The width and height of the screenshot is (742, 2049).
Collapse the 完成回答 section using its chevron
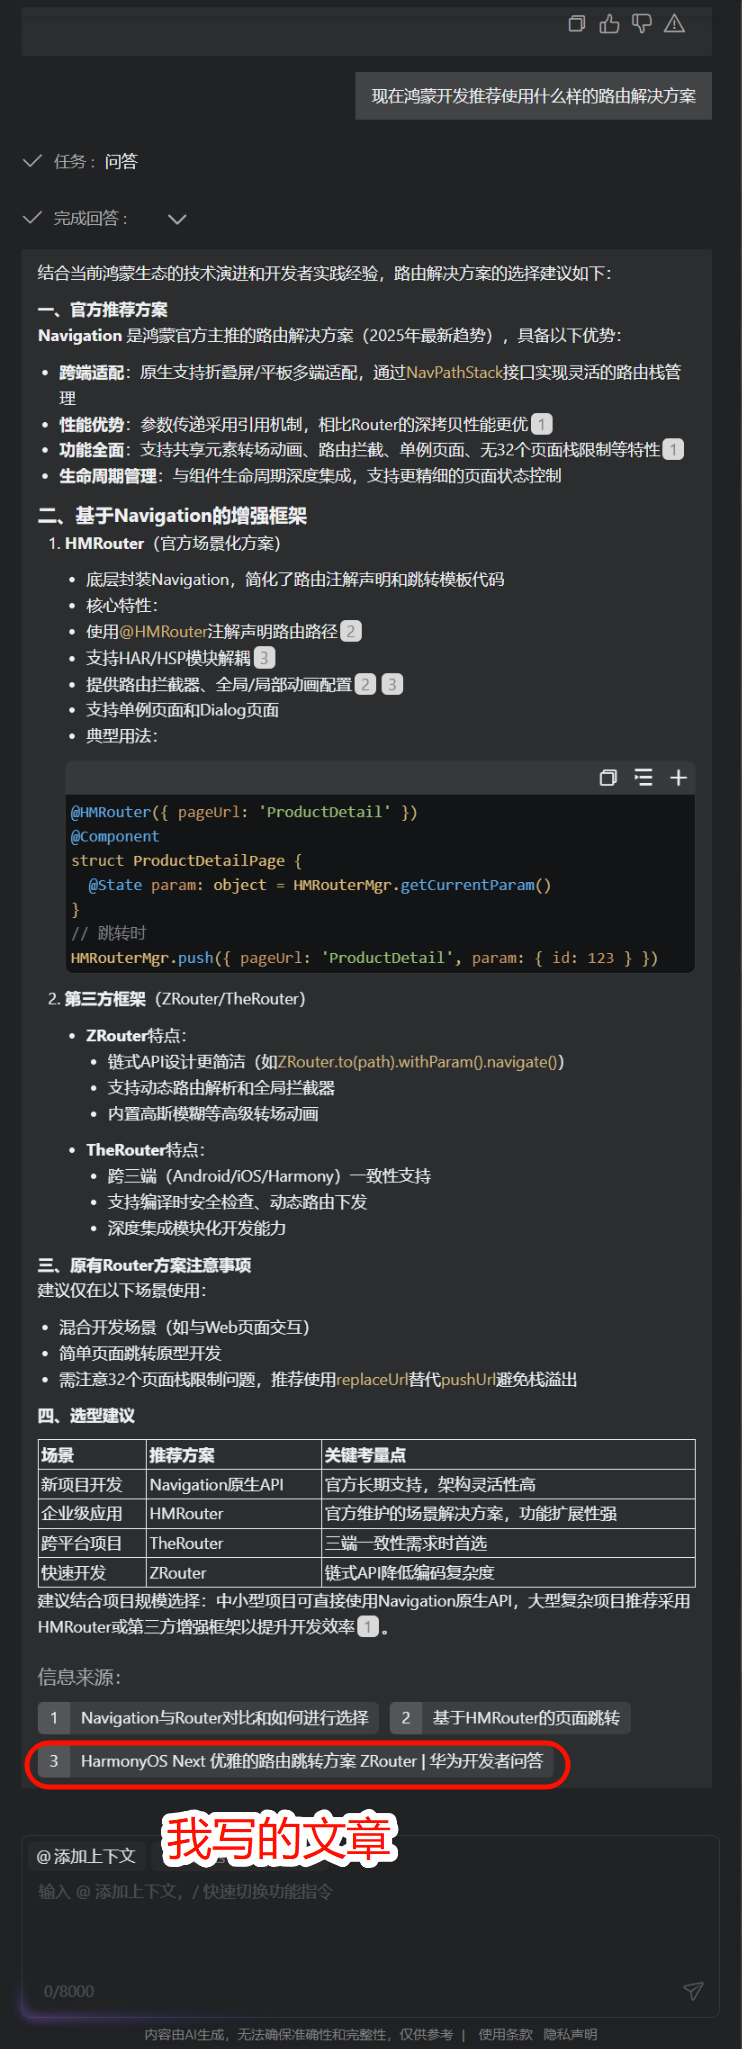177,219
